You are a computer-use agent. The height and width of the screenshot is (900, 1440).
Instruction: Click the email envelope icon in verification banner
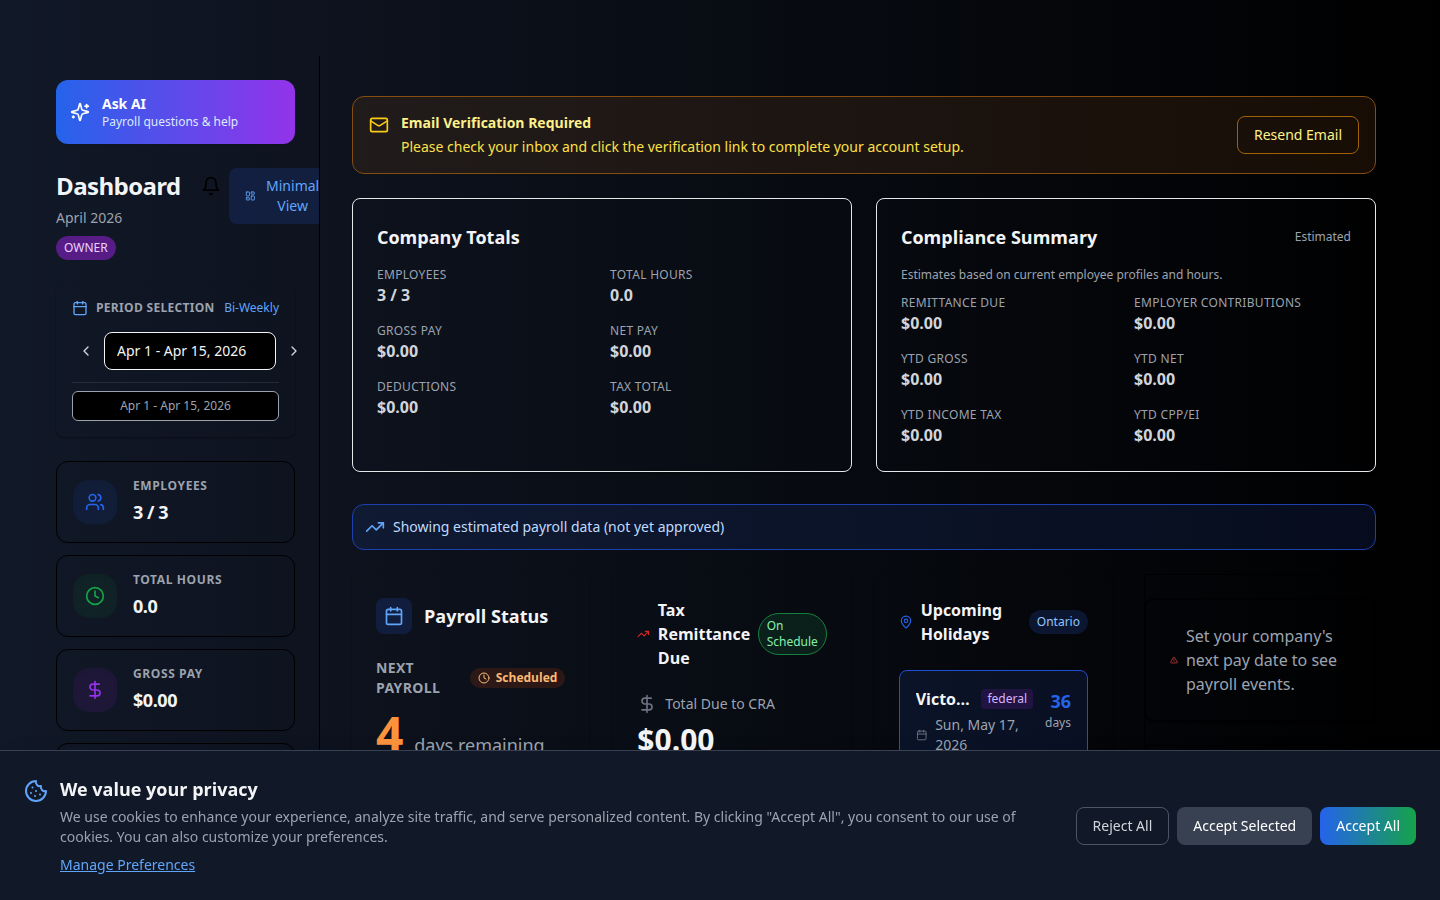pos(379,125)
